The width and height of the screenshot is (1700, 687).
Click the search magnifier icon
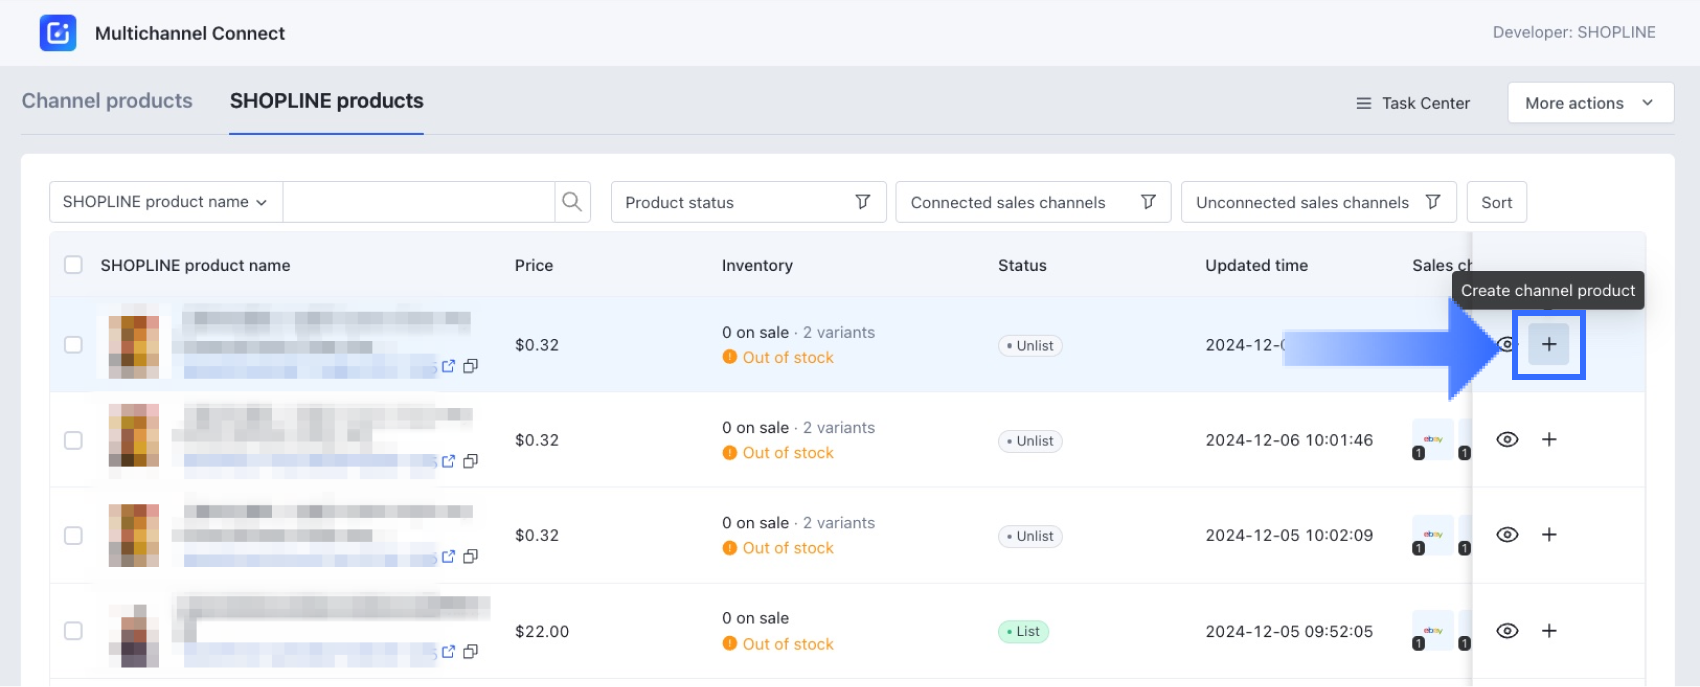[x=572, y=202]
